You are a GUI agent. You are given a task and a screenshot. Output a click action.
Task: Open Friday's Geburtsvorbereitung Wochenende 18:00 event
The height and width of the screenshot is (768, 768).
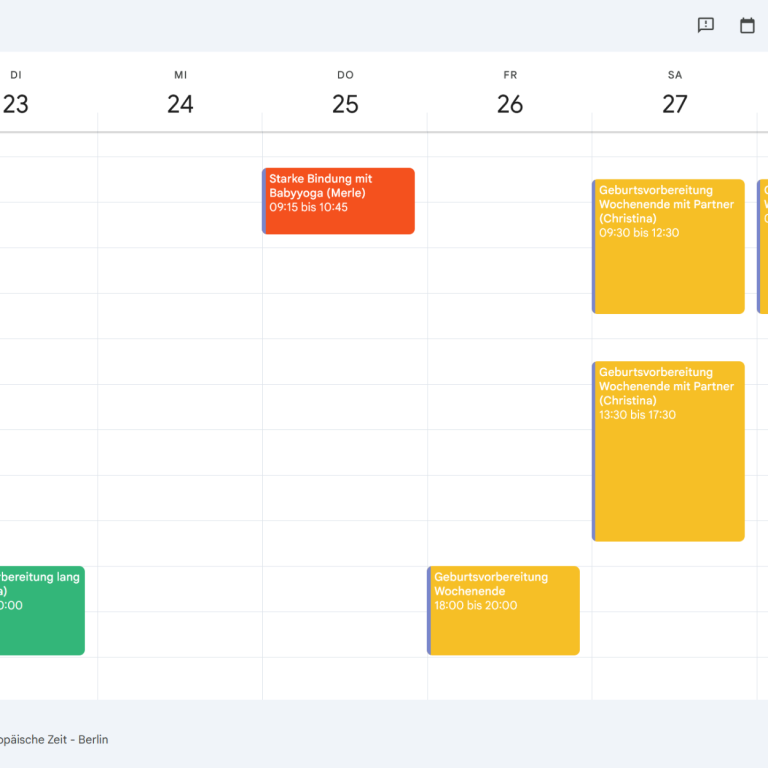click(x=505, y=611)
